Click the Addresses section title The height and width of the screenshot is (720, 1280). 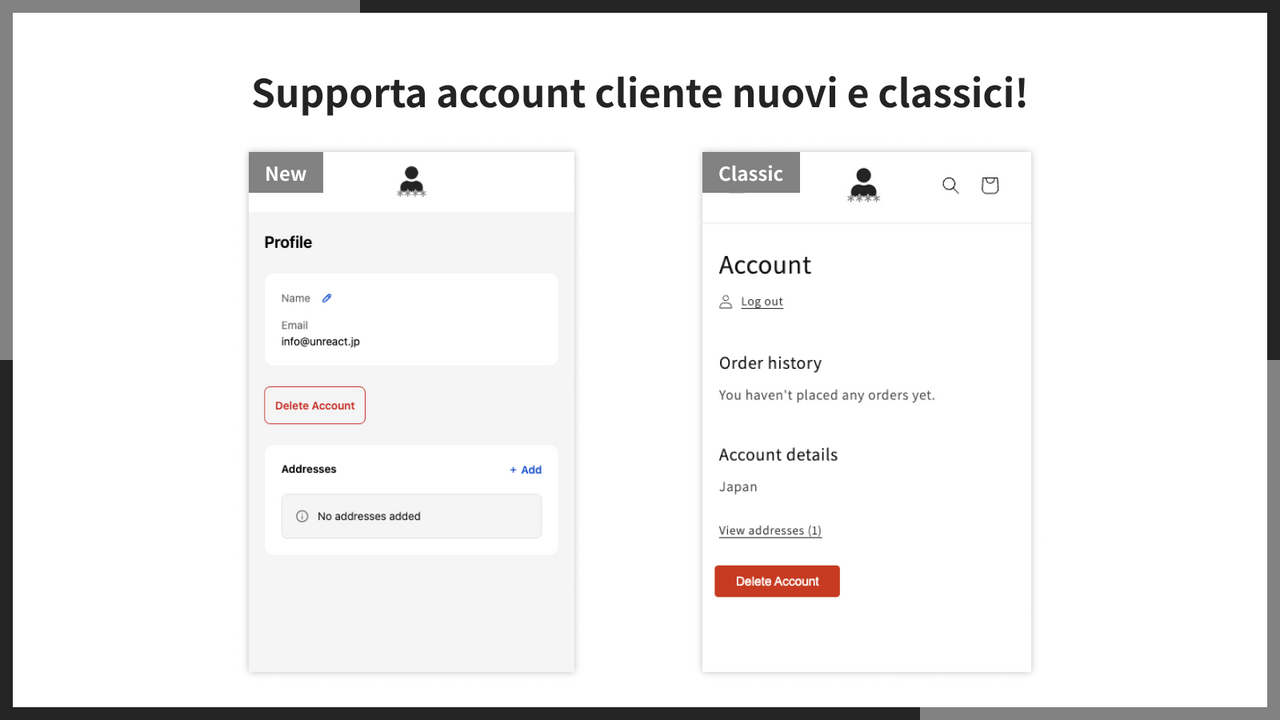tap(309, 469)
